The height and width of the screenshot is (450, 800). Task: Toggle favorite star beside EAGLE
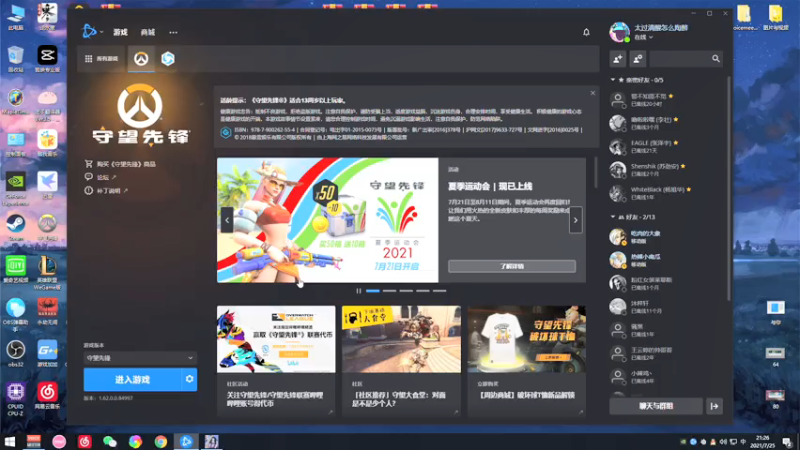[x=676, y=143]
